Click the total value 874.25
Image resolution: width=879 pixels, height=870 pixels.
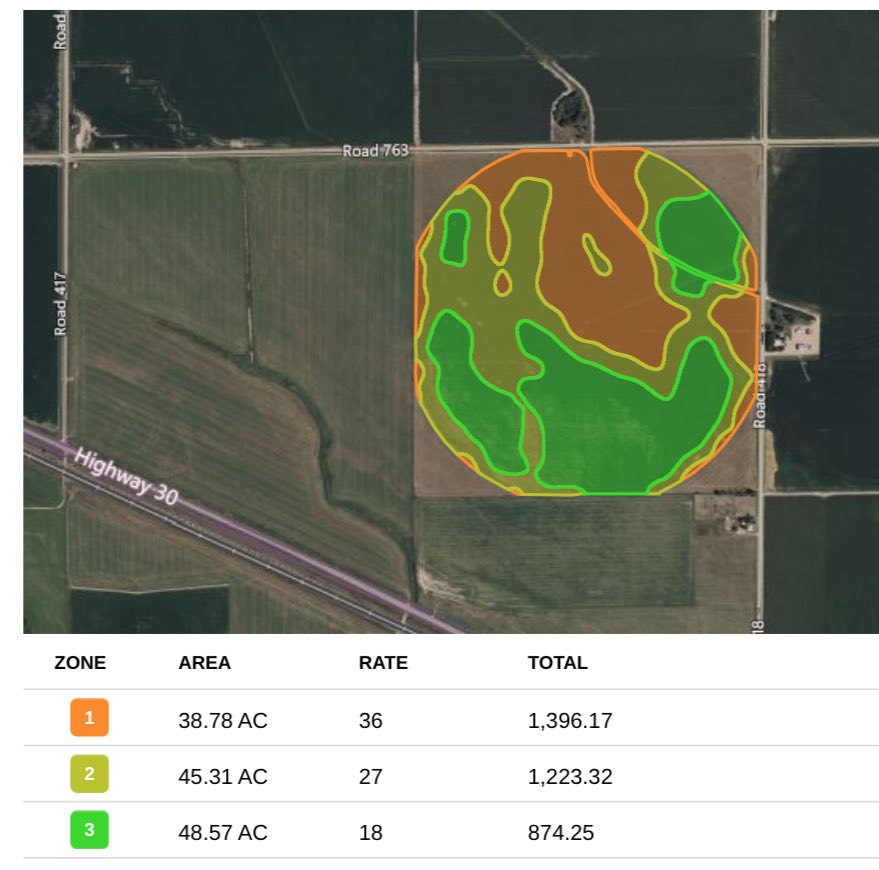pyautogui.click(x=561, y=832)
